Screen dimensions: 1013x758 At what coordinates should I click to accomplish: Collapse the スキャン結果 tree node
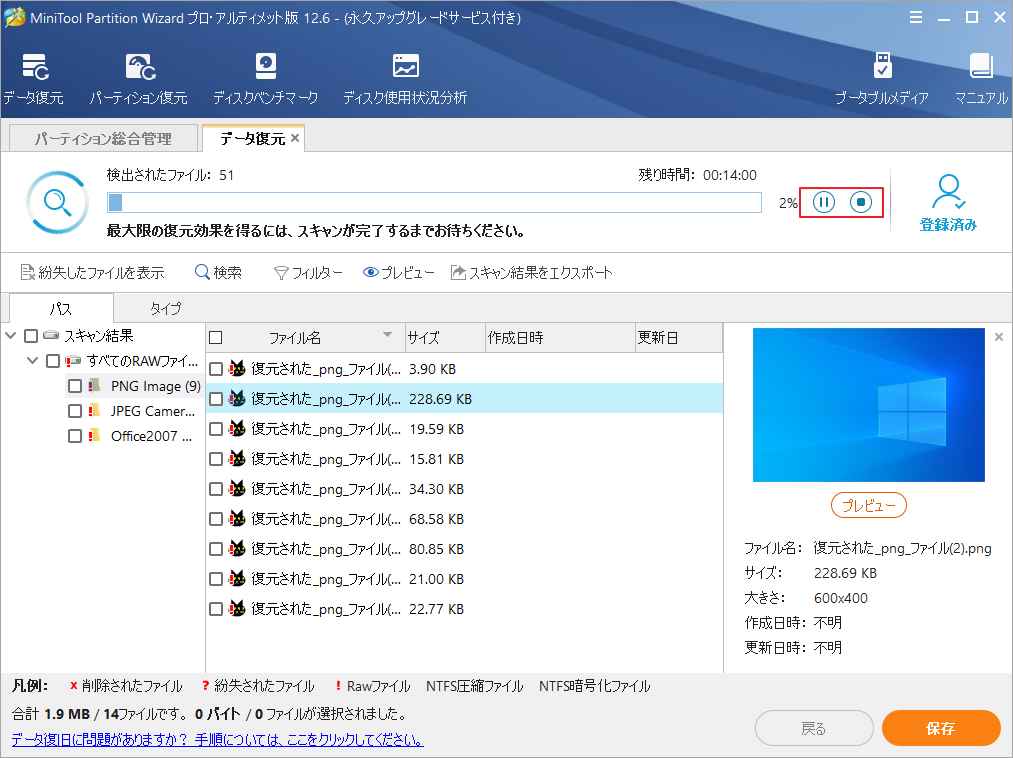[x=11, y=335]
